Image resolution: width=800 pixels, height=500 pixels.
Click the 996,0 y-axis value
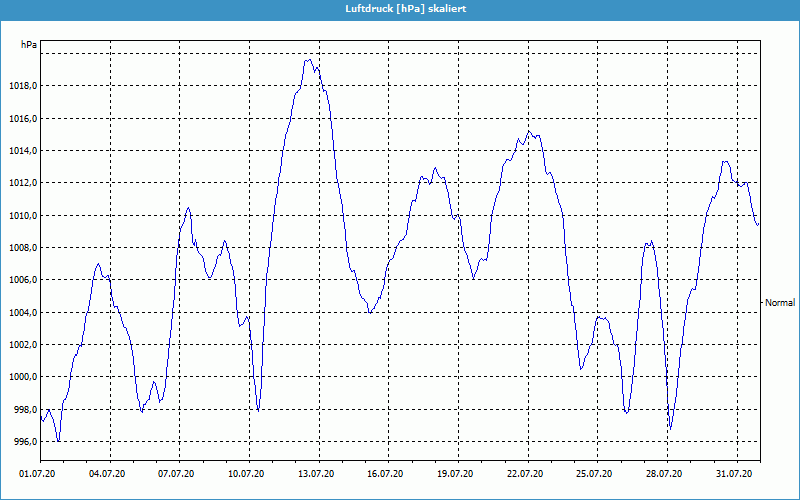tap(25, 441)
